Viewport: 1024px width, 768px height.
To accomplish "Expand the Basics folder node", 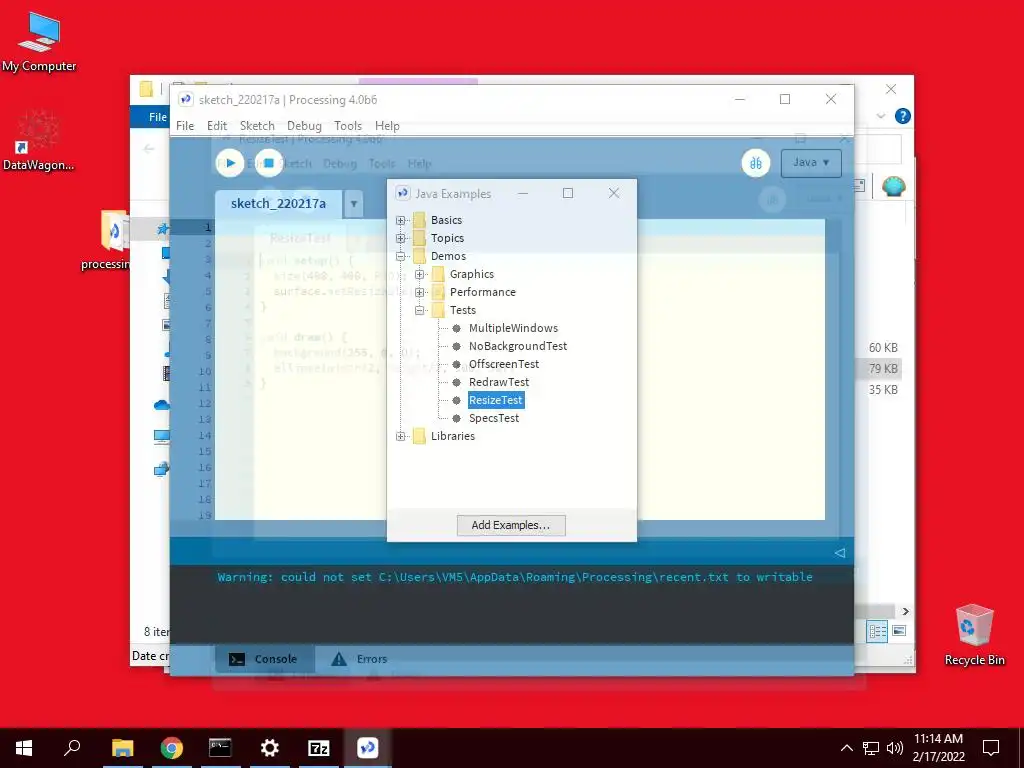I will [x=400, y=221].
